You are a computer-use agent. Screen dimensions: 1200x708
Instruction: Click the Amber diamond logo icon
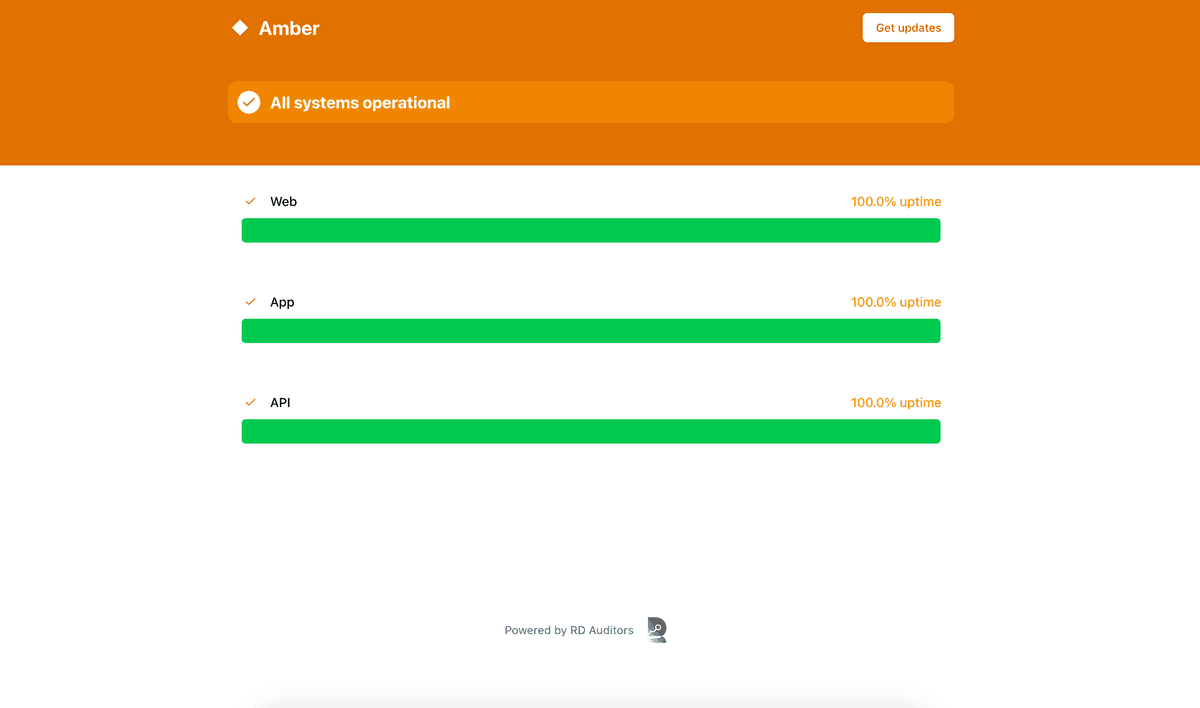[239, 27]
